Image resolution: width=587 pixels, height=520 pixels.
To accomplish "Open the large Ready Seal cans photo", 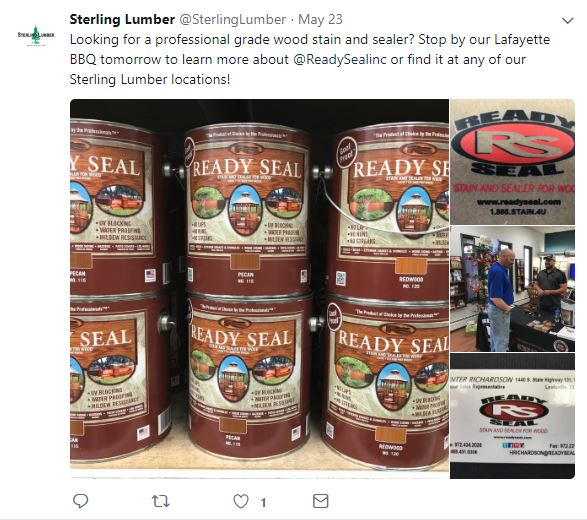I will click(x=259, y=289).
